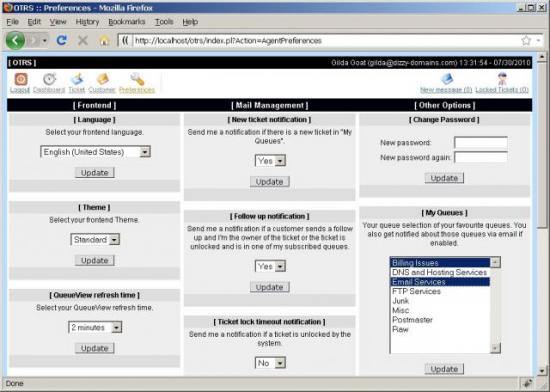Select FTP Services queue
The width and height of the screenshot is (550, 392).
tap(440, 291)
